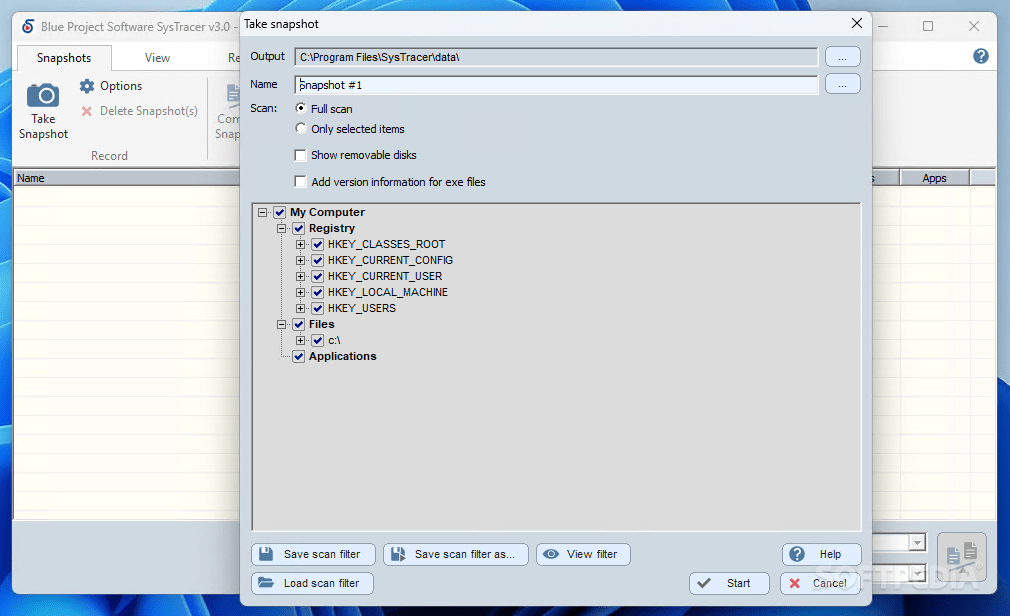The width and height of the screenshot is (1010, 616).
Task: Click the Save scan filter floppy icon
Action: pyautogui.click(x=266, y=554)
